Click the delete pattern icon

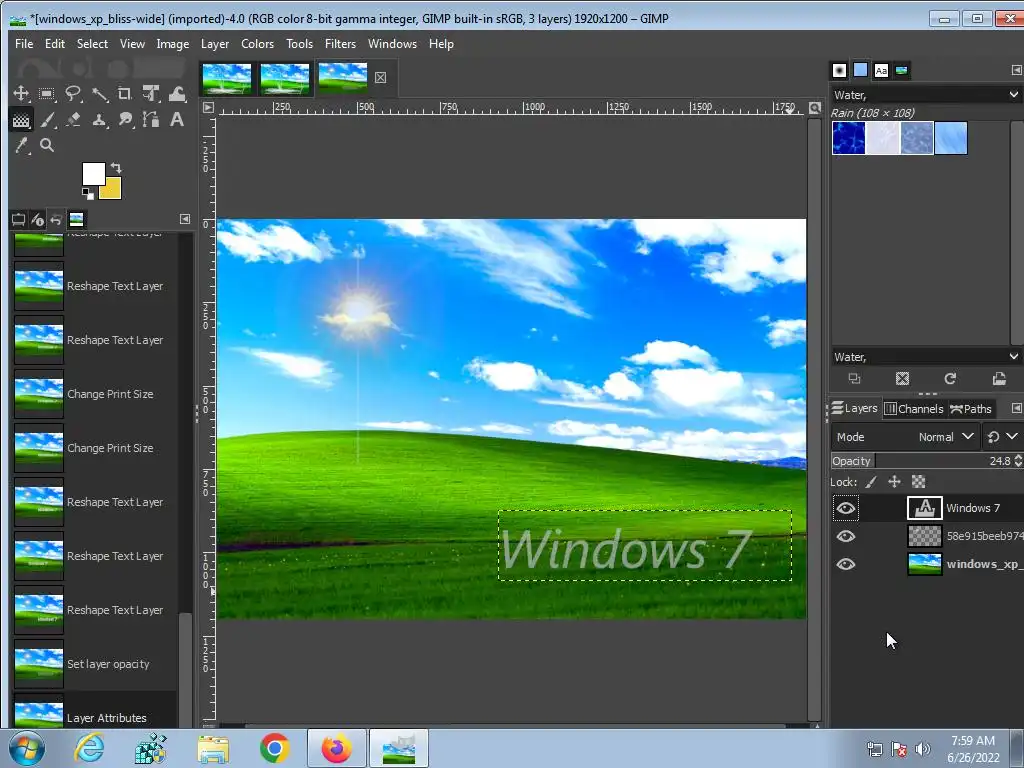(x=903, y=379)
